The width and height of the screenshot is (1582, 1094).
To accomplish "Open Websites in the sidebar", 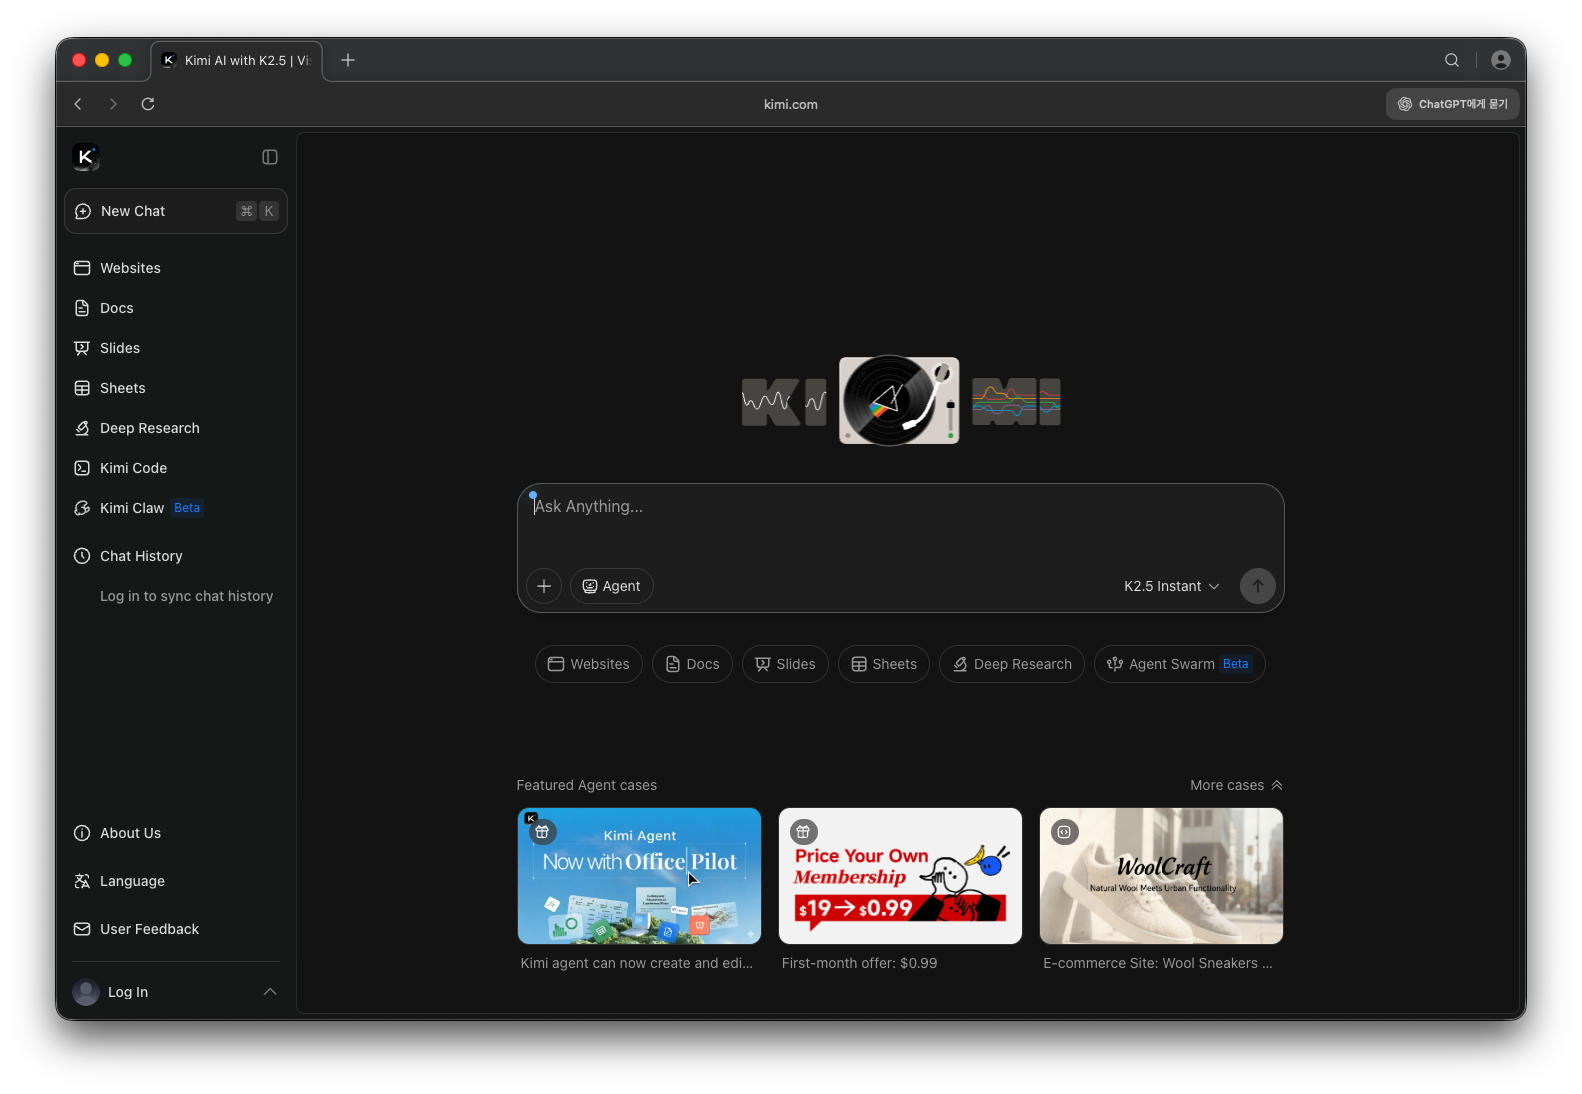I will click(x=176, y=268).
